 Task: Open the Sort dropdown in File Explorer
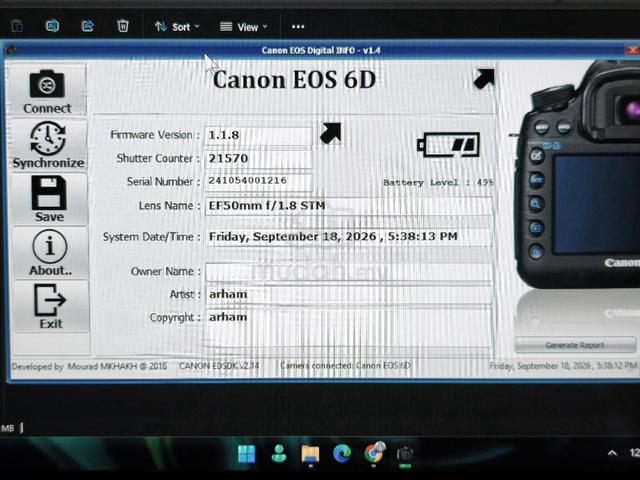pos(177,27)
